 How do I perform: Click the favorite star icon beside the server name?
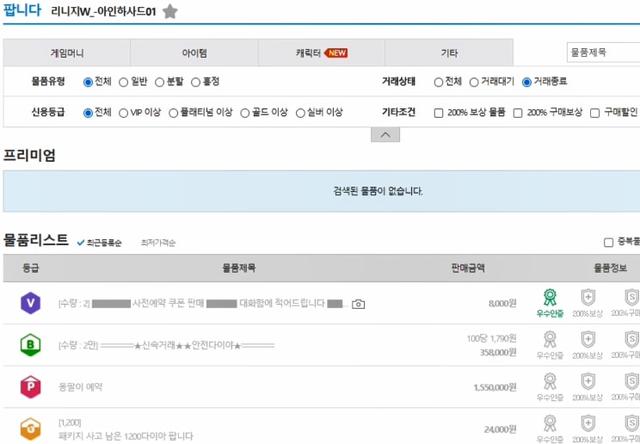click(x=170, y=11)
